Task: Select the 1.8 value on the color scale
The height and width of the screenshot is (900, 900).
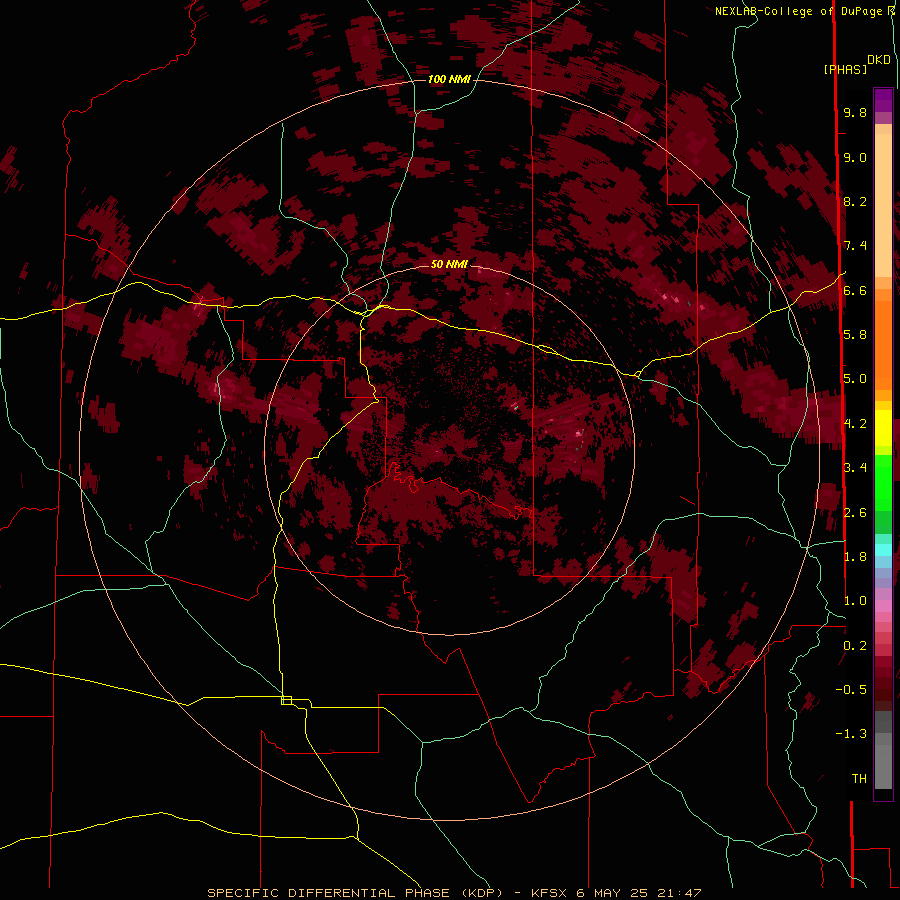Action: point(855,557)
